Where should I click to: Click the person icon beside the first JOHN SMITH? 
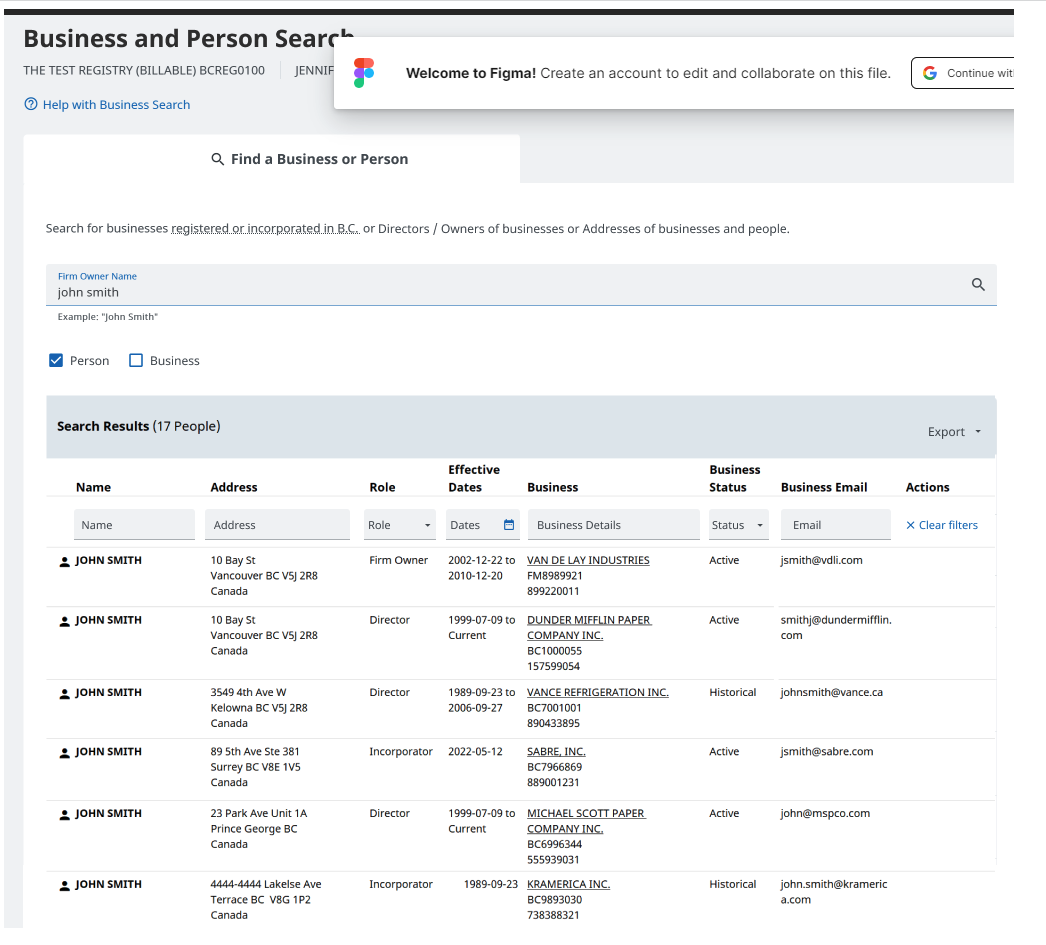pos(64,560)
